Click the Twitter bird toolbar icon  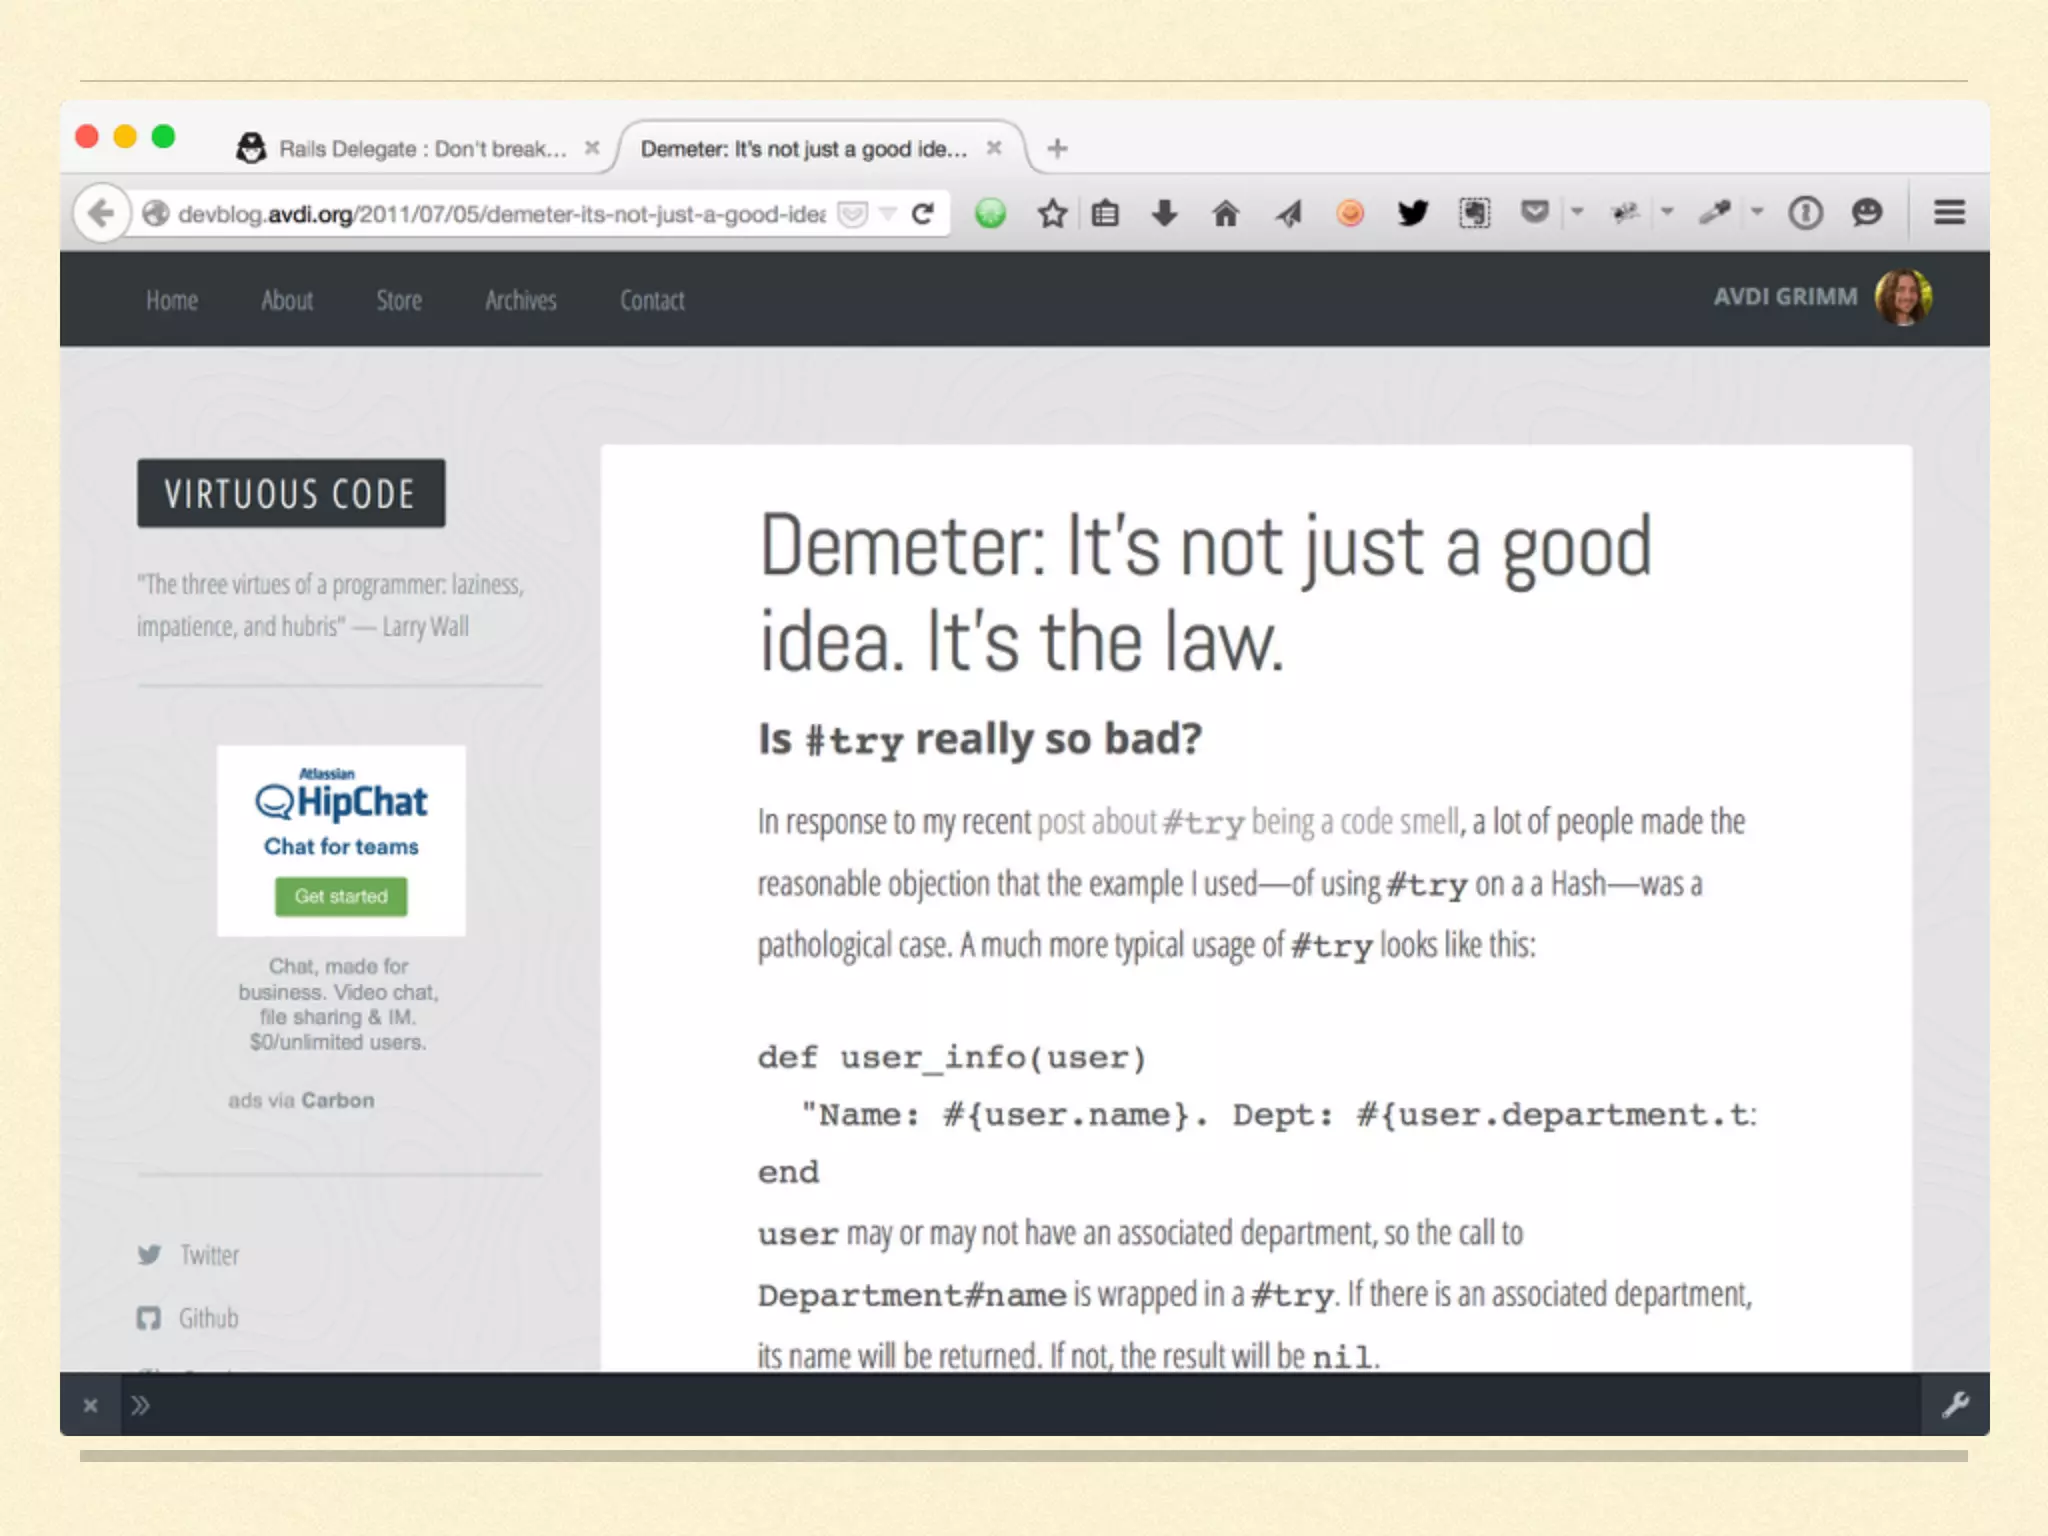point(1412,213)
